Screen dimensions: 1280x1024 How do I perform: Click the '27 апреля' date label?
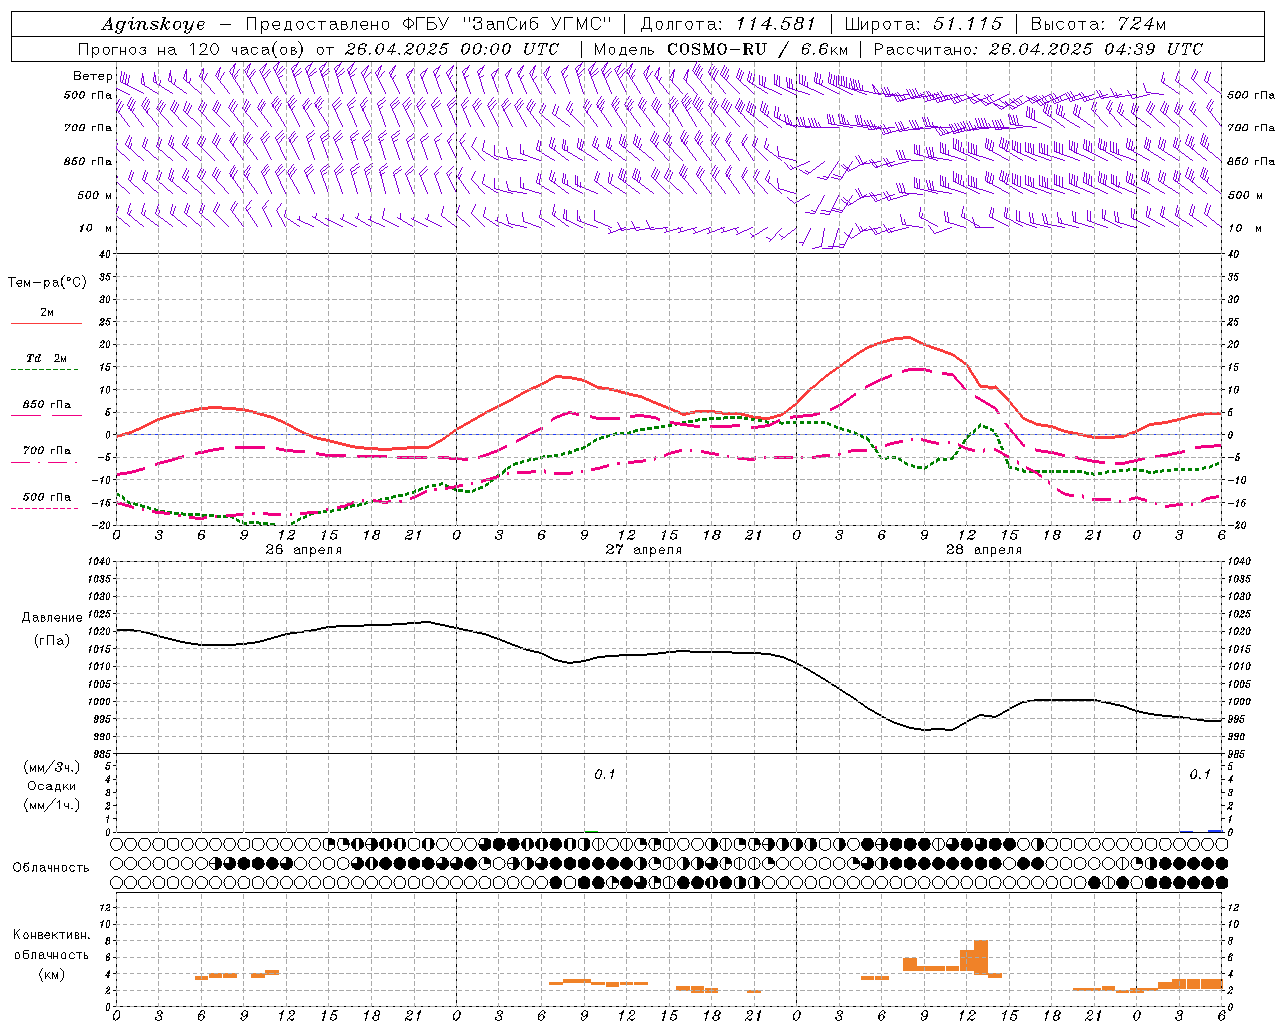tap(644, 550)
